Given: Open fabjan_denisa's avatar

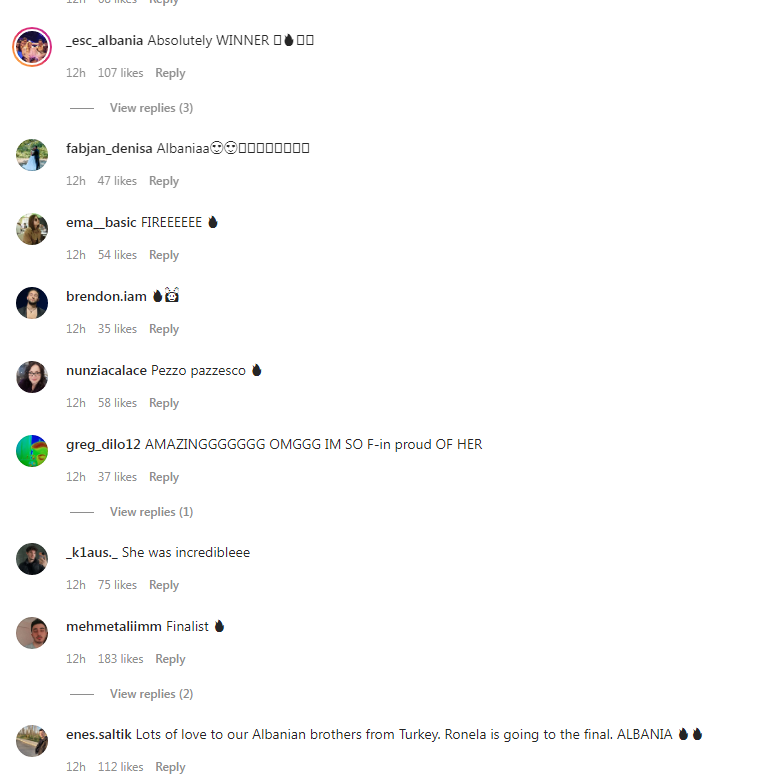Looking at the screenshot, I should tap(32, 155).
